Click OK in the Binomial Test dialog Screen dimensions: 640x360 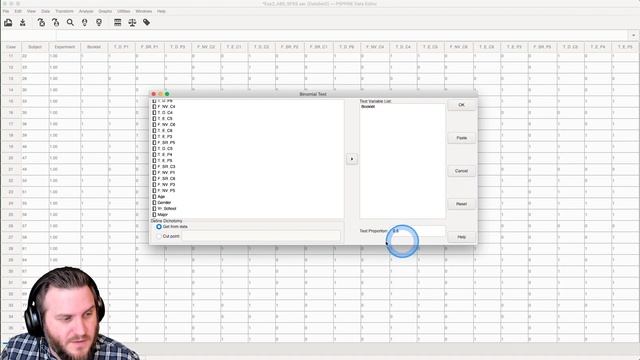(461, 105)
